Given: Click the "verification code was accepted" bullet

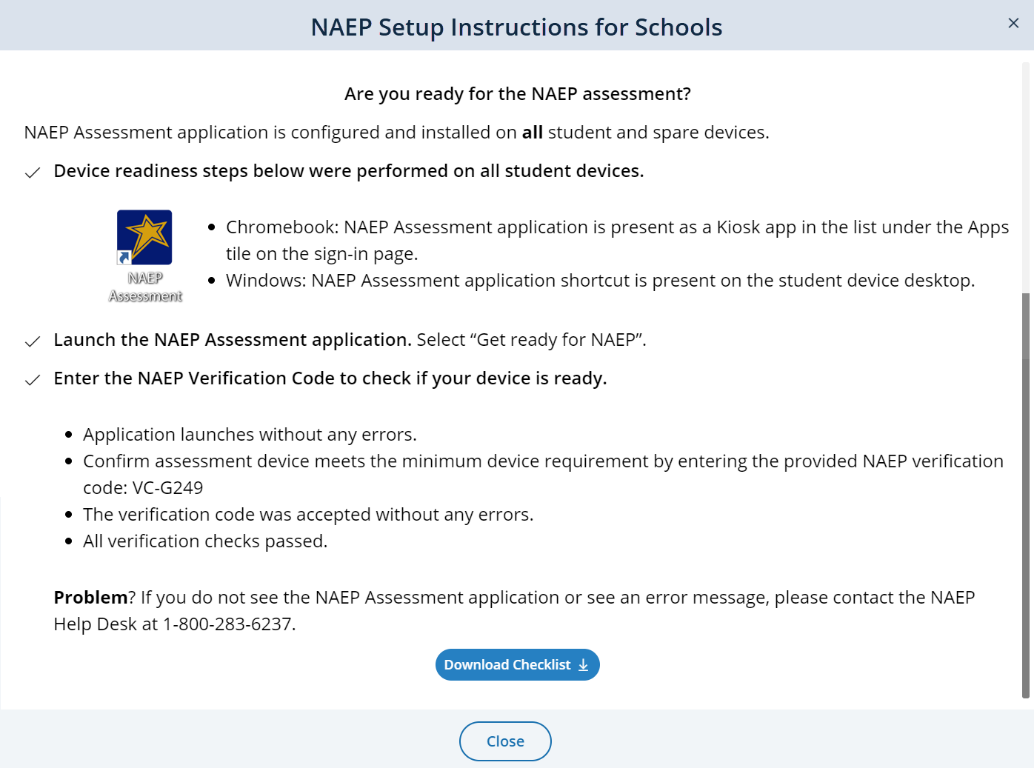Looking at the screenshot, I should [x=308, y=515].
